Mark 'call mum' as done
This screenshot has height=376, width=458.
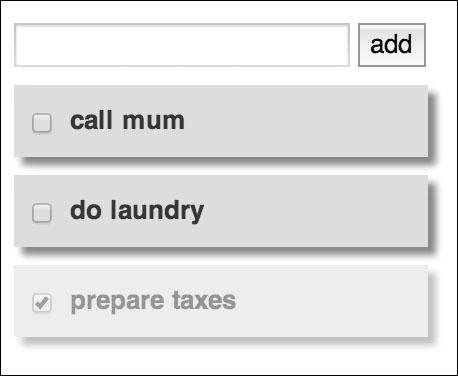(x=42, y=123)
